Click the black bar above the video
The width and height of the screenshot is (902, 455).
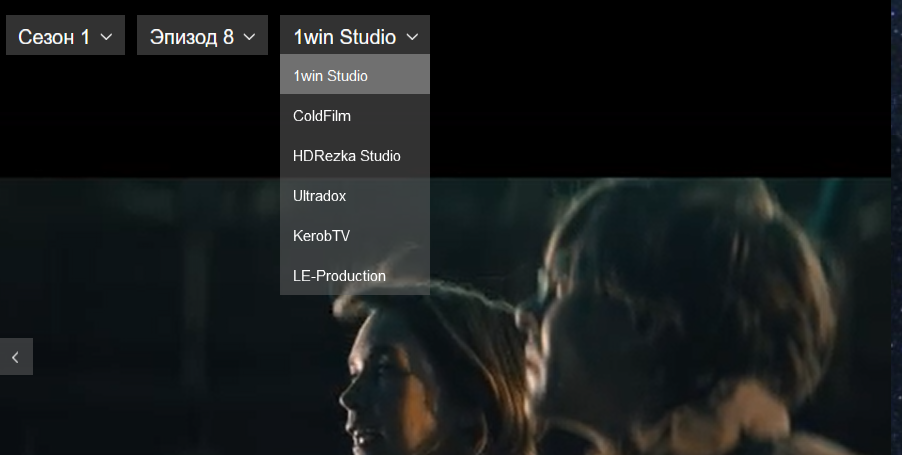(x=650, y=100)
